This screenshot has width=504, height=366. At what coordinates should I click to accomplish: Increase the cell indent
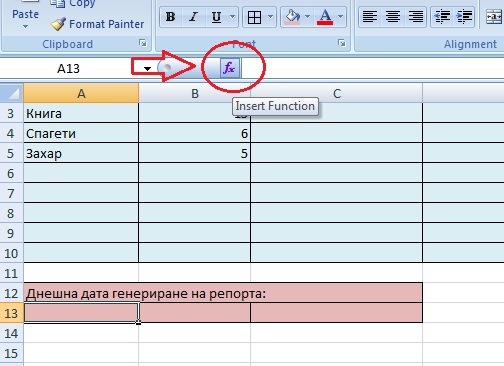[x=464, y=17]
